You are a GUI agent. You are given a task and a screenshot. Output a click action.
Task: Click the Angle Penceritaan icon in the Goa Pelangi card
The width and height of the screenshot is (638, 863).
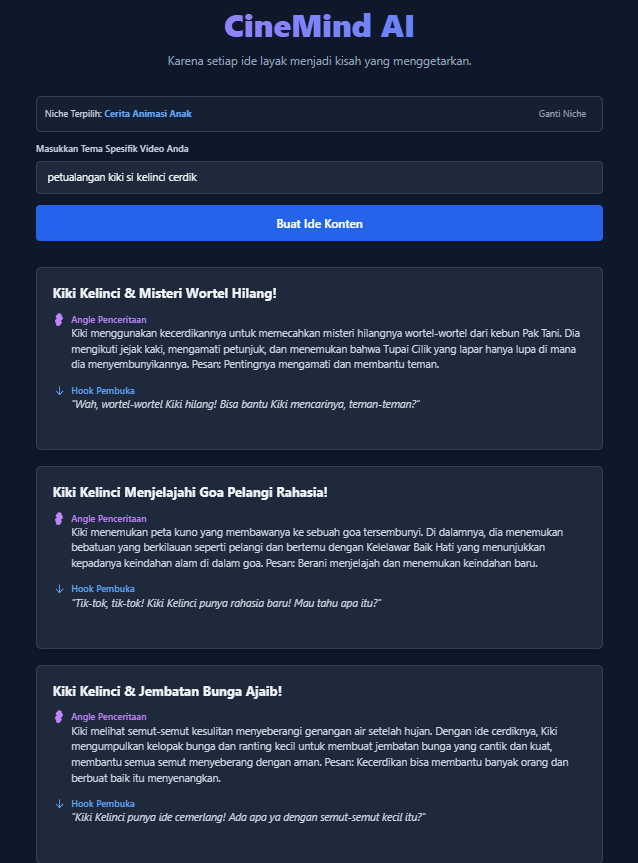coord(59,518)
